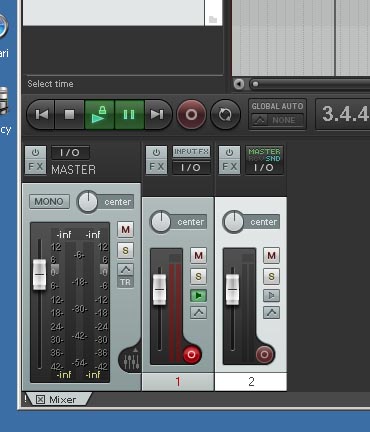Open the master mixer settings faders icon
Image resolution: width=370 pixels, height=432 pixels.
(131, 361)
